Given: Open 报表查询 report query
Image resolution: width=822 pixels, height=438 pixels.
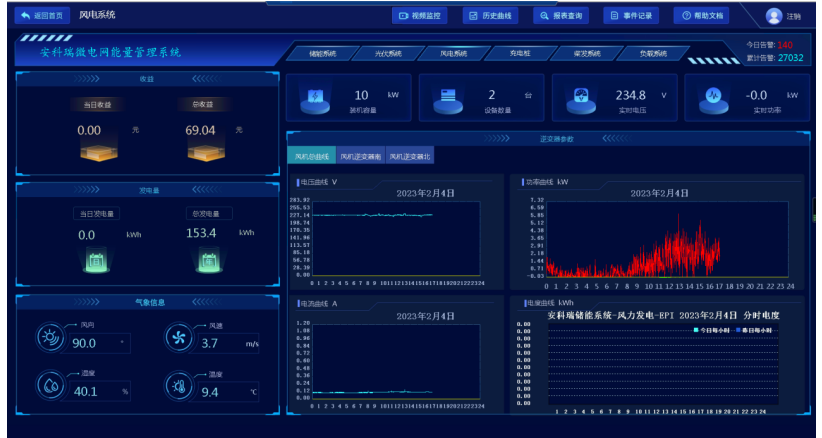Looking at the screenshot, I should (x=560, y=16).
